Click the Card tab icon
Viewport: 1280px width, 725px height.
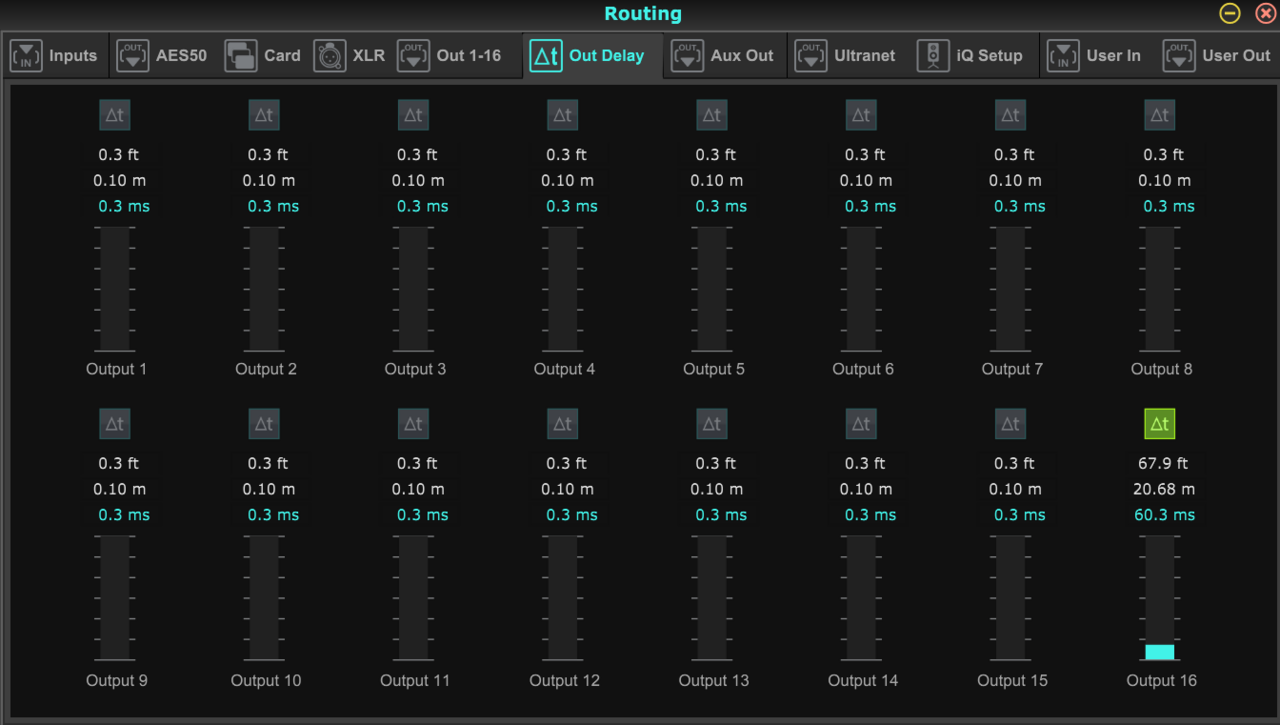[x=241, y=56]
